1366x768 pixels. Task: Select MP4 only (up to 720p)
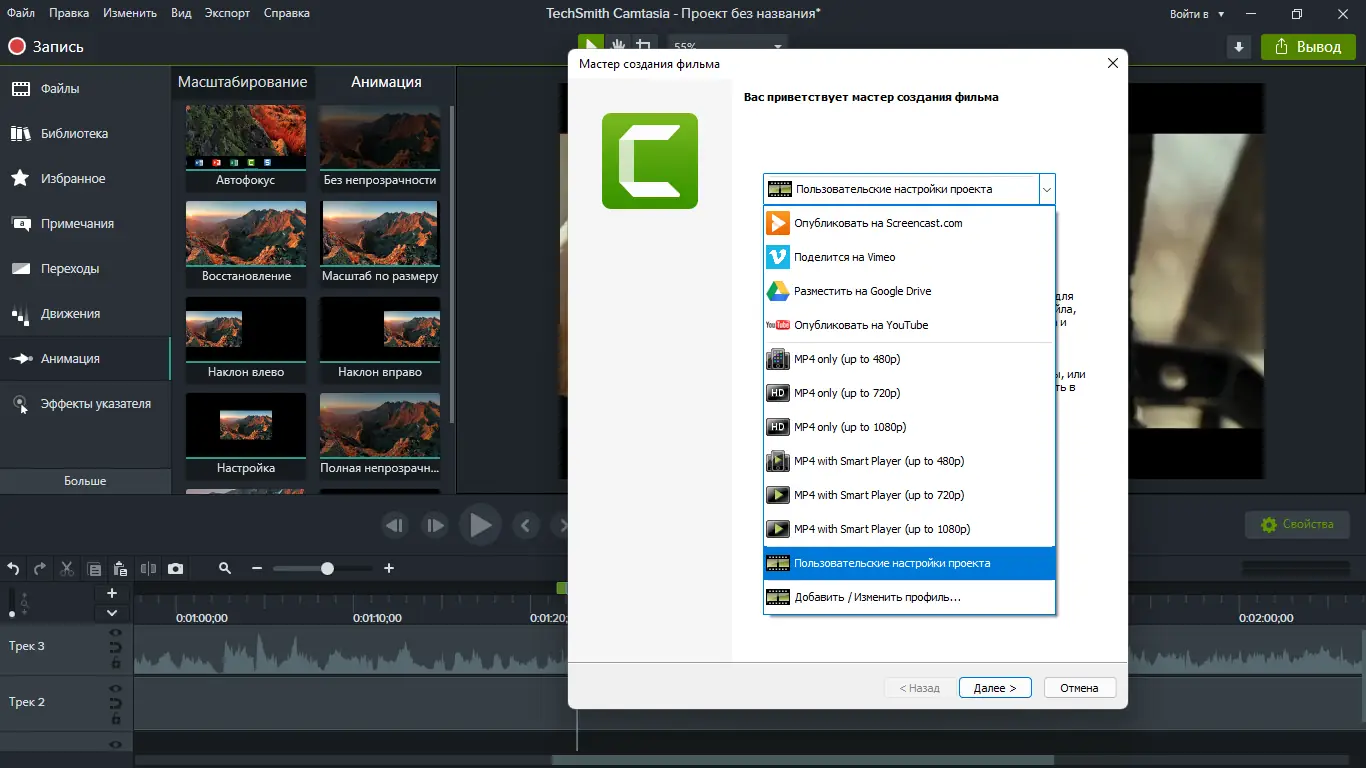[909, 393]
